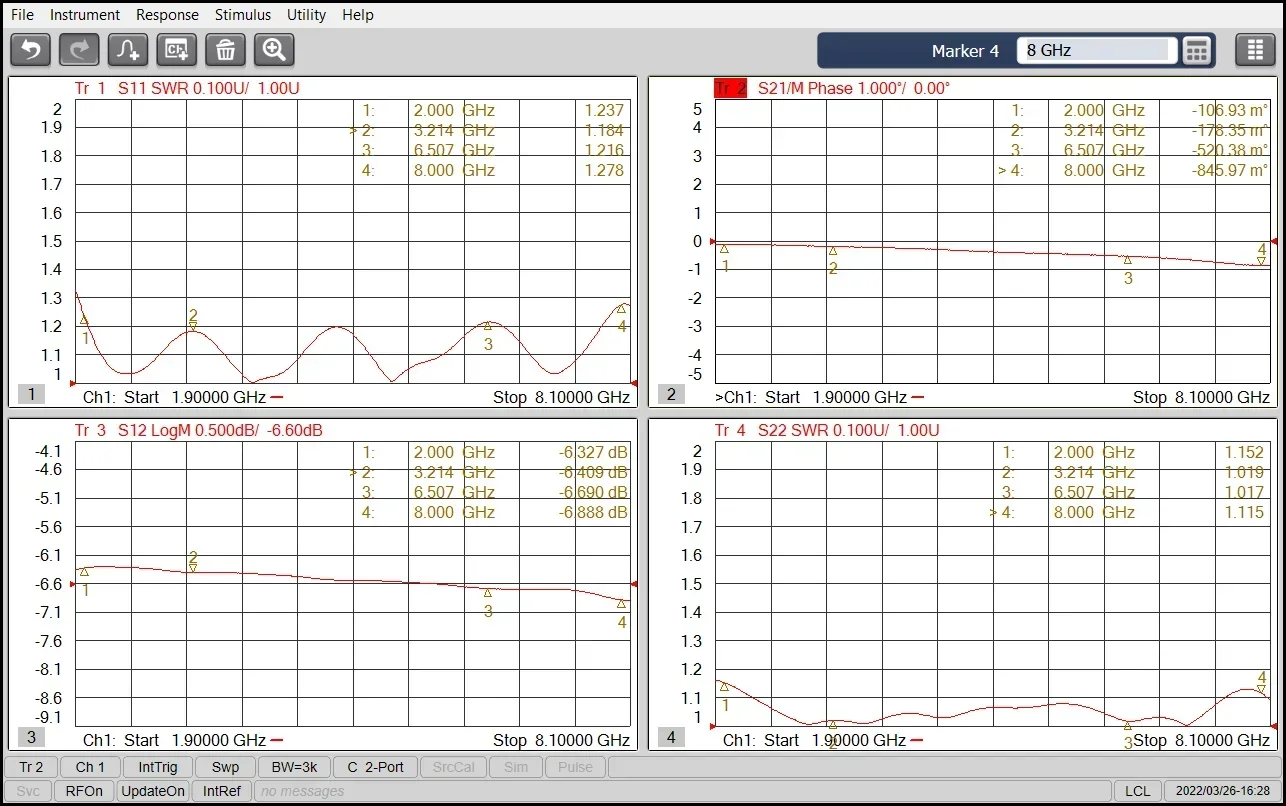The image size is (1286, 806).
Task: Toggle IntRef reference setting
Action: click(221, 791)
